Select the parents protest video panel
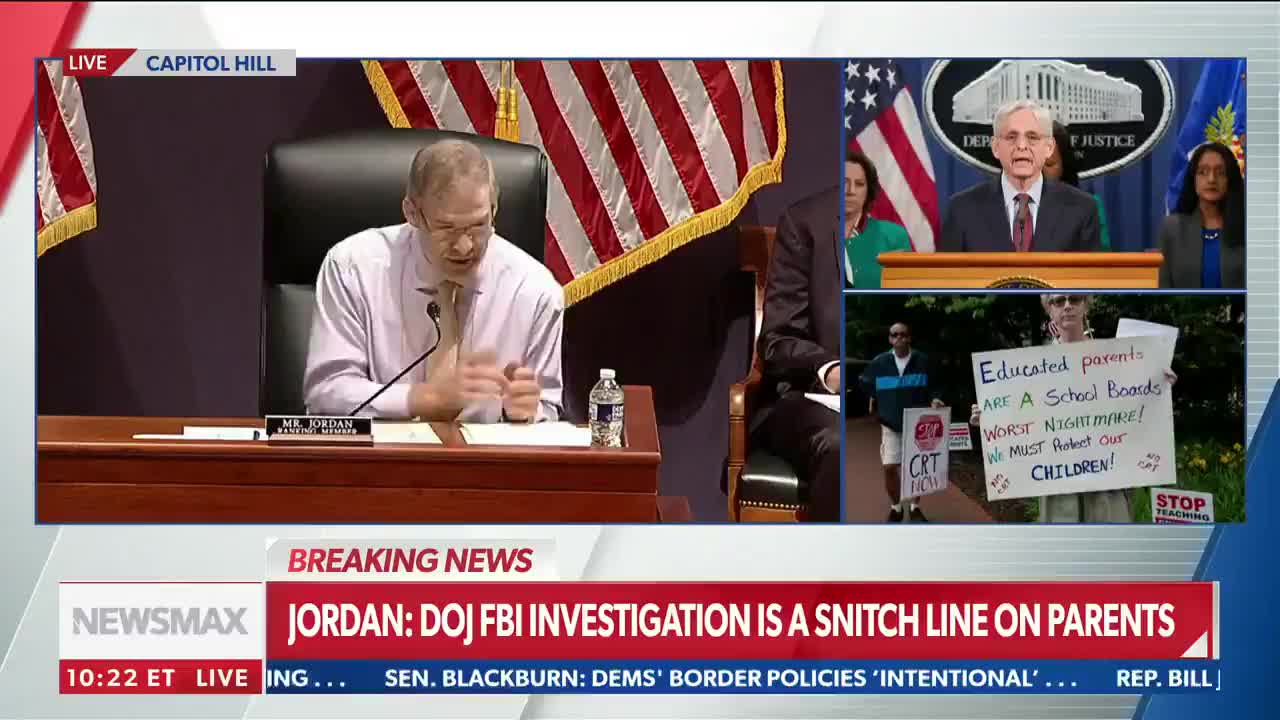 point(1045,408)
